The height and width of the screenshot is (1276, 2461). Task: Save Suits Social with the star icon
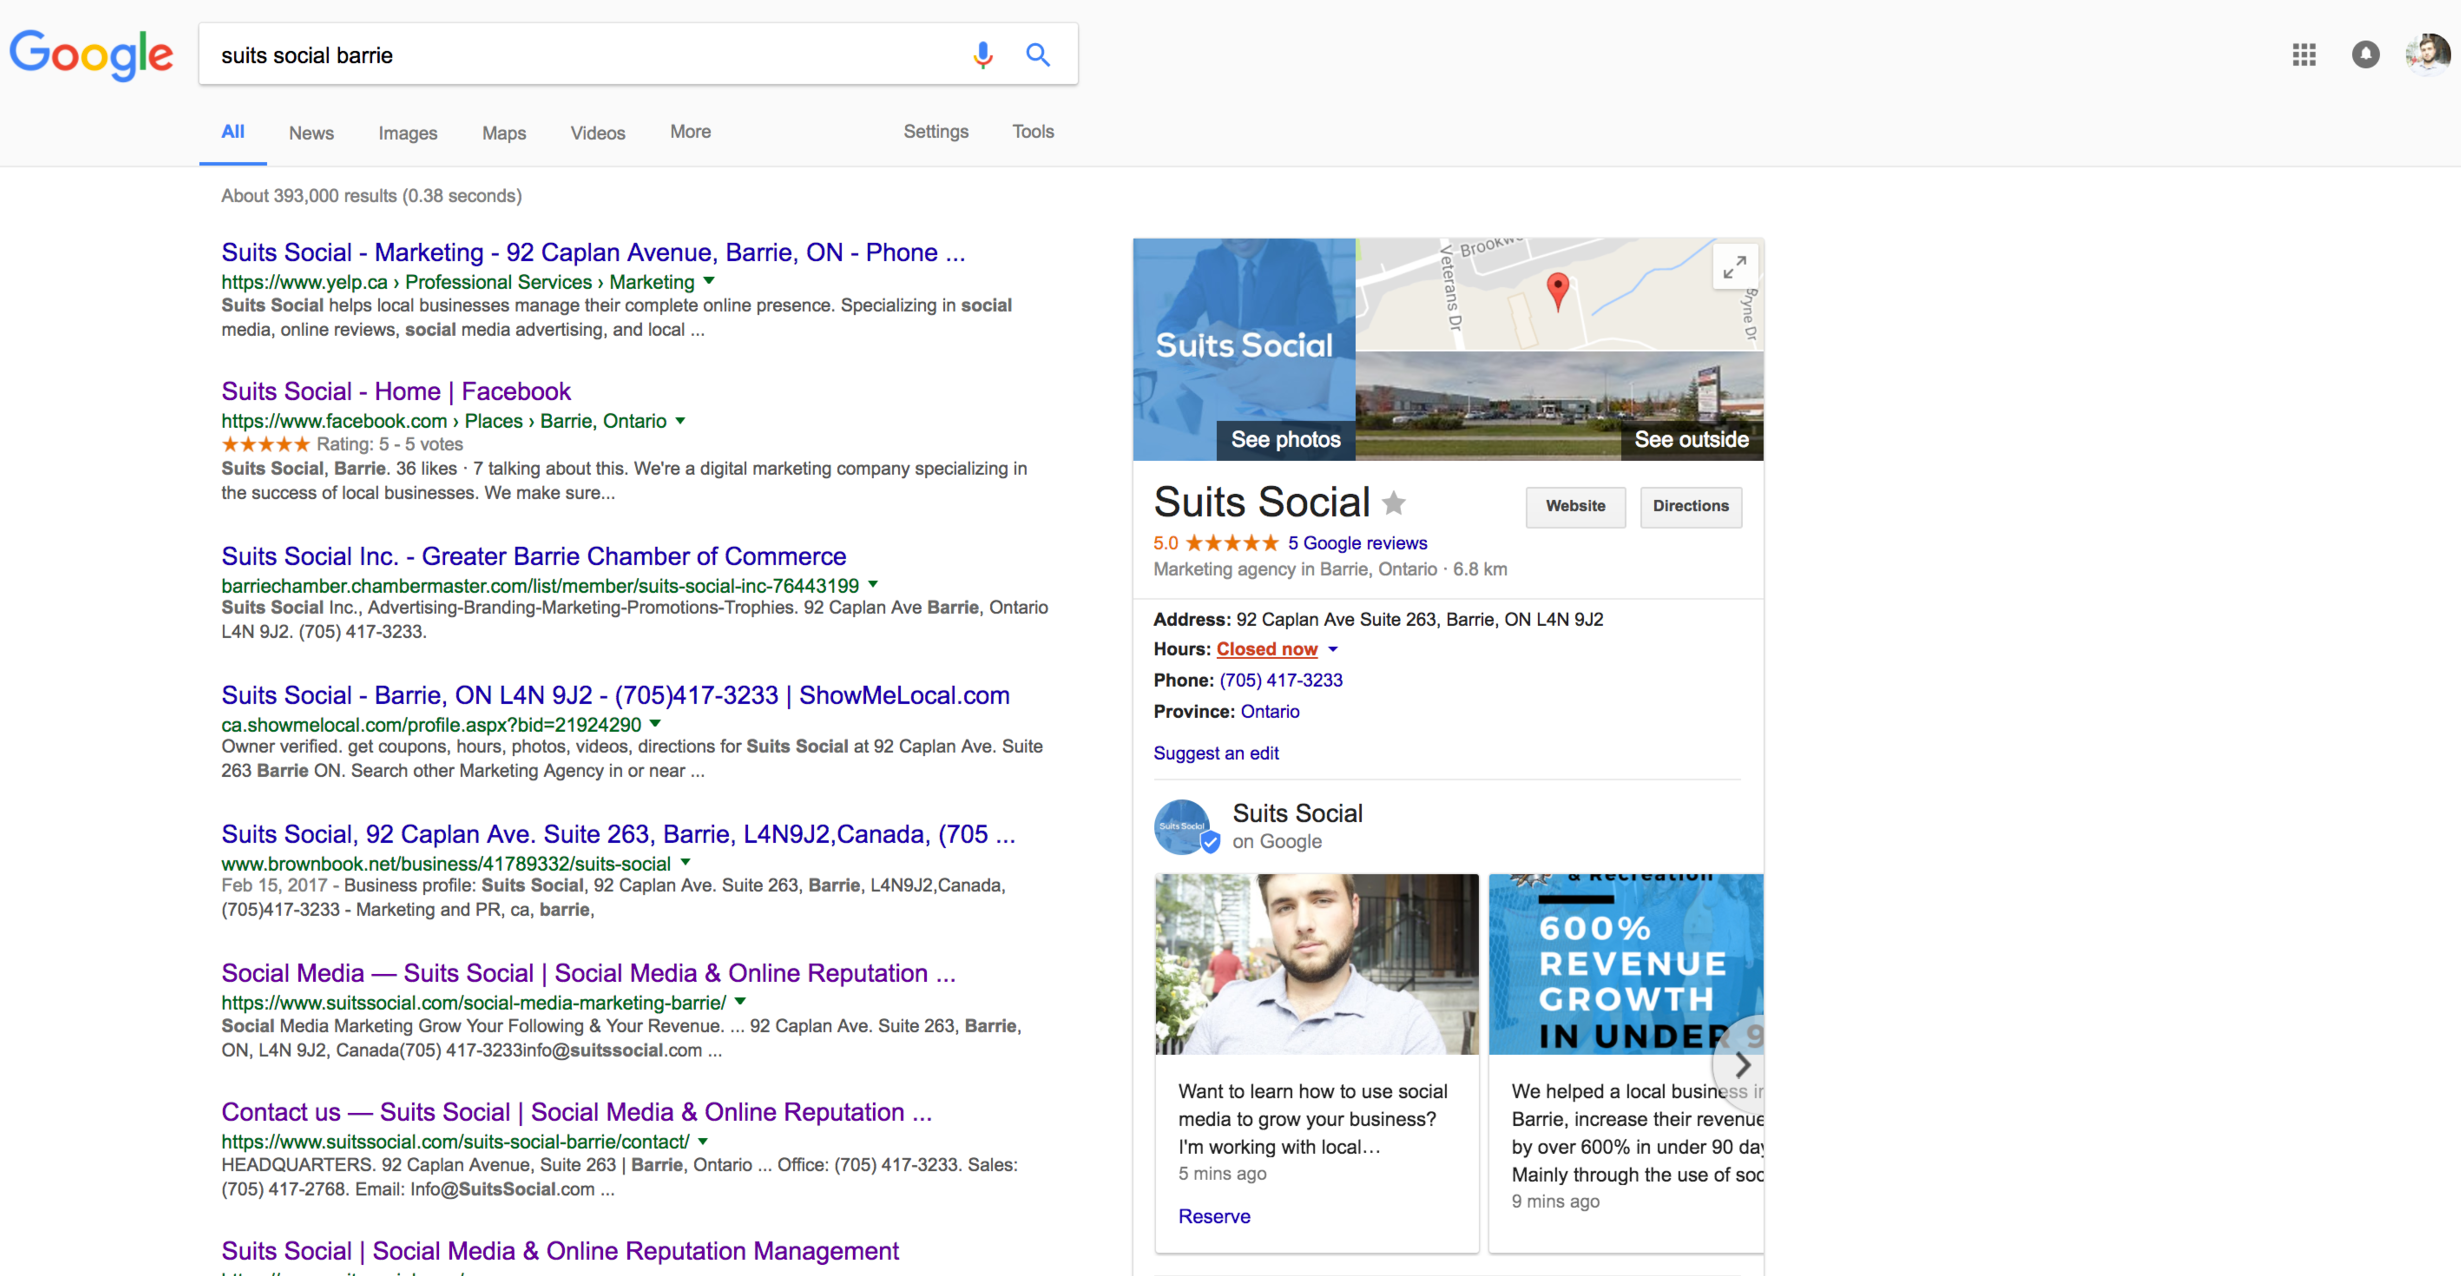pyautogui.click(x=1393, y=503)
